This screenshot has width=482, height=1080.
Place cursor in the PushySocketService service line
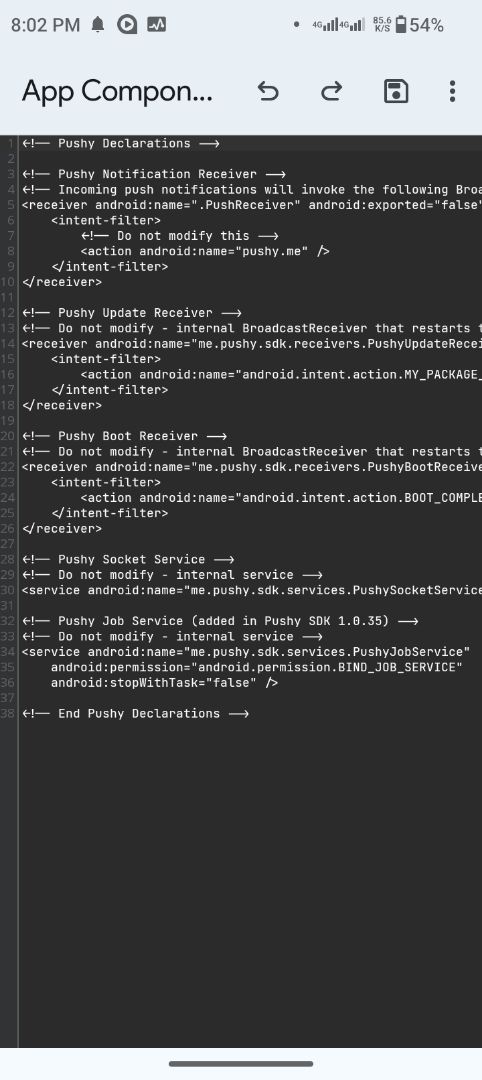pyautogui.click(x=251, y=590)
